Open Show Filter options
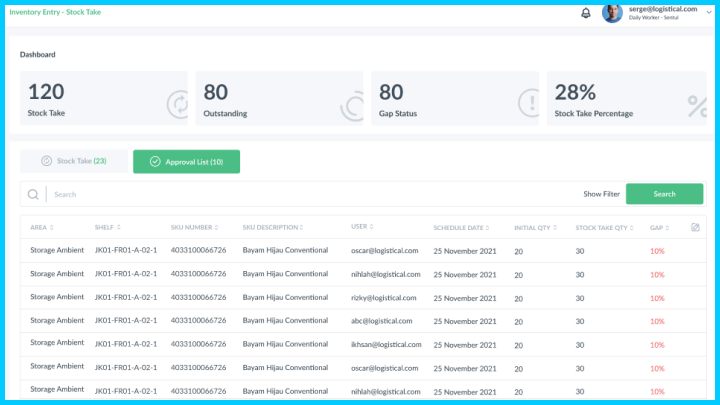The height and width of the screenshot is (405, 720). point(601,194)
